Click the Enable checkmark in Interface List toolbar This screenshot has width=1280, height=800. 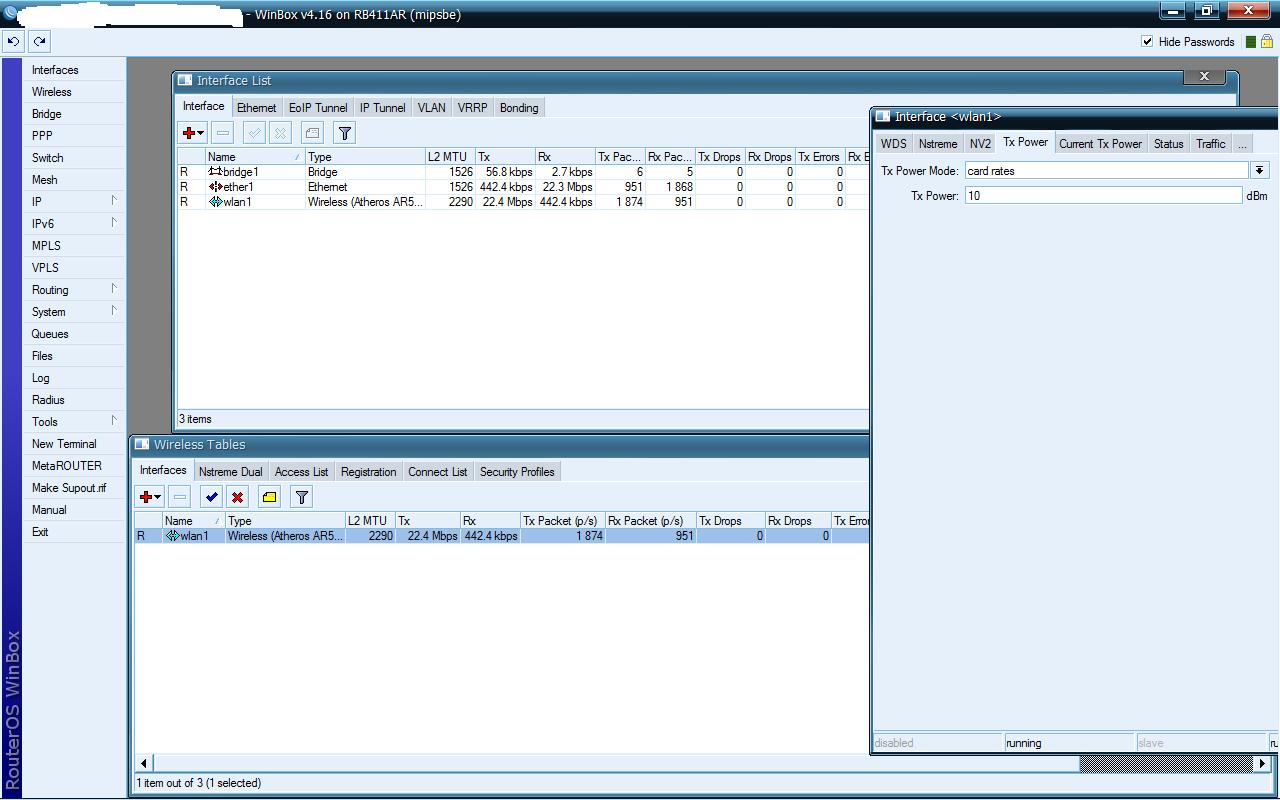255,133
